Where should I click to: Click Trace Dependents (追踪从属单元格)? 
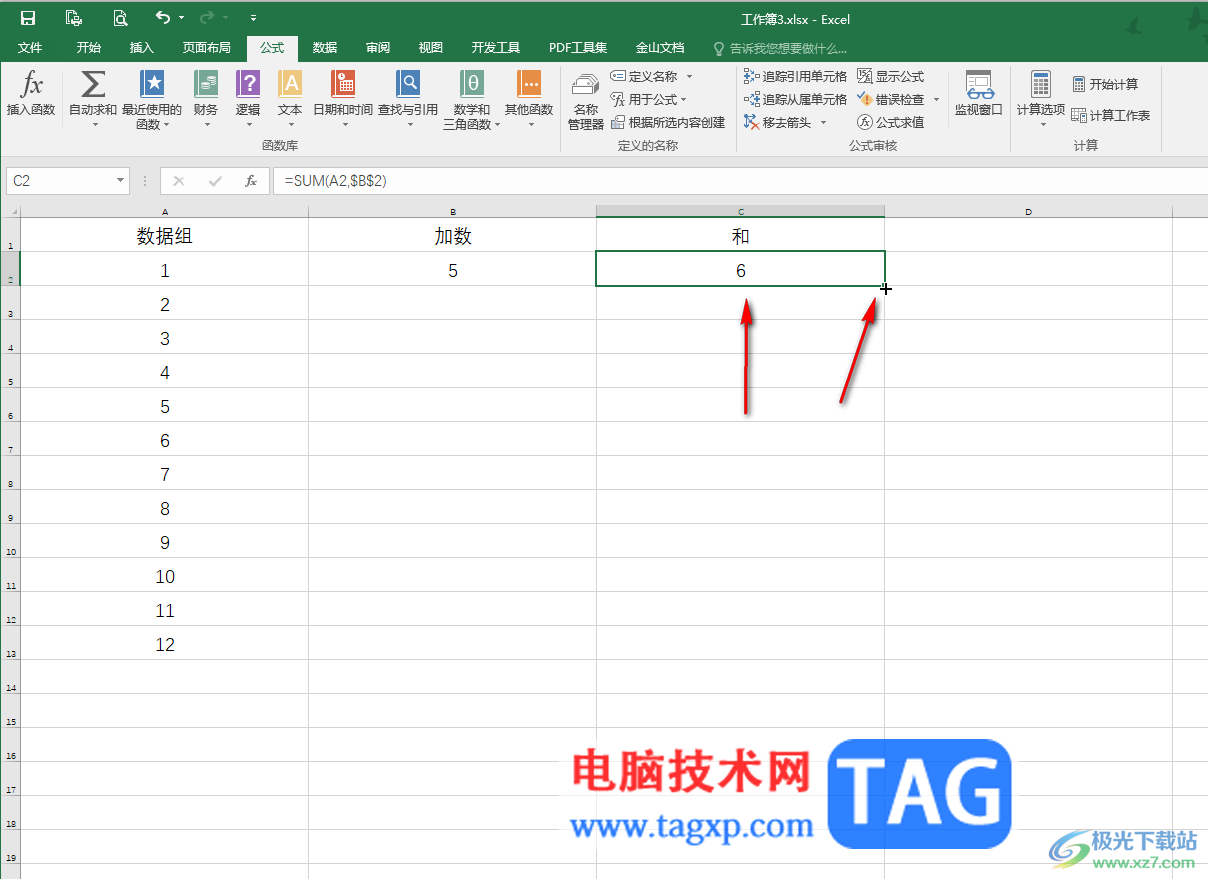pos(796,99)
